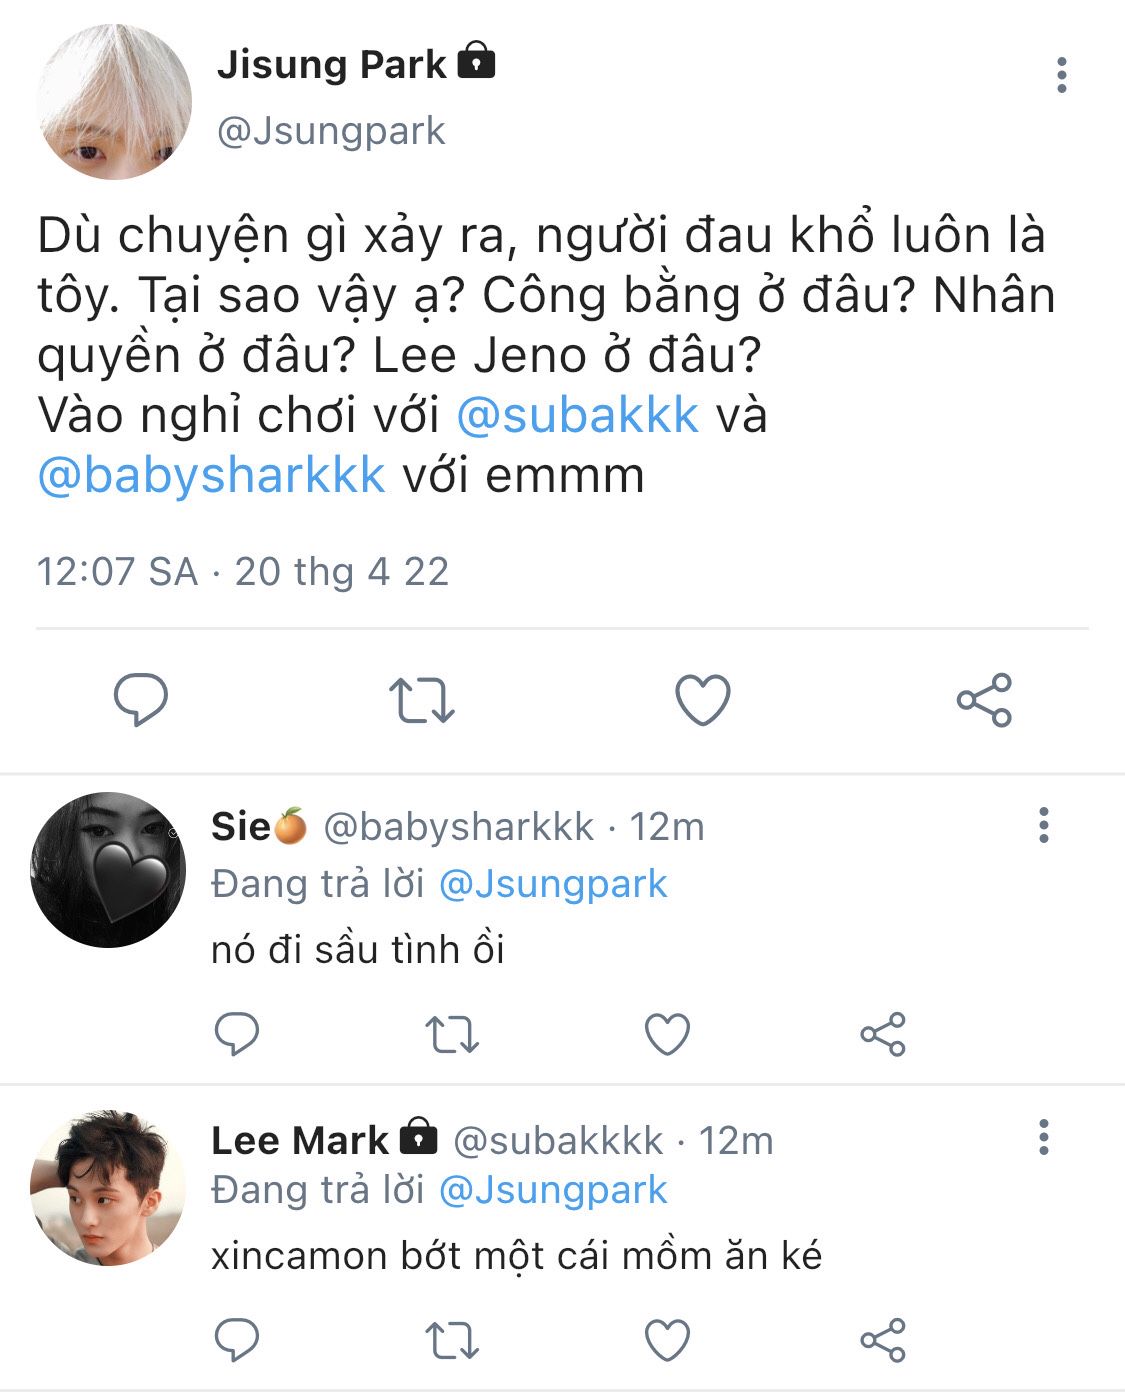The image size is (1125, 1392).
Task: Share Jisung Park's main tweet
Action: 984,699
